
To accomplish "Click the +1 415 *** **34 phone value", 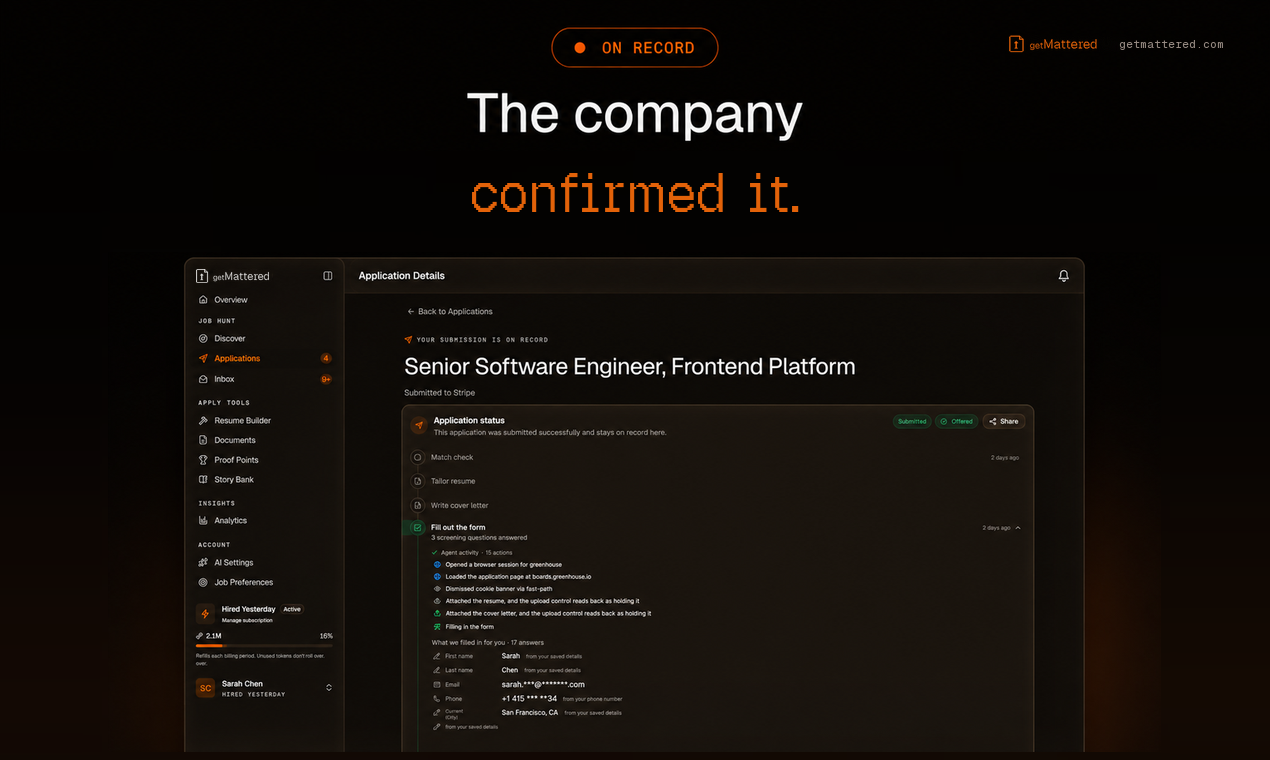I will click(529, 699).
